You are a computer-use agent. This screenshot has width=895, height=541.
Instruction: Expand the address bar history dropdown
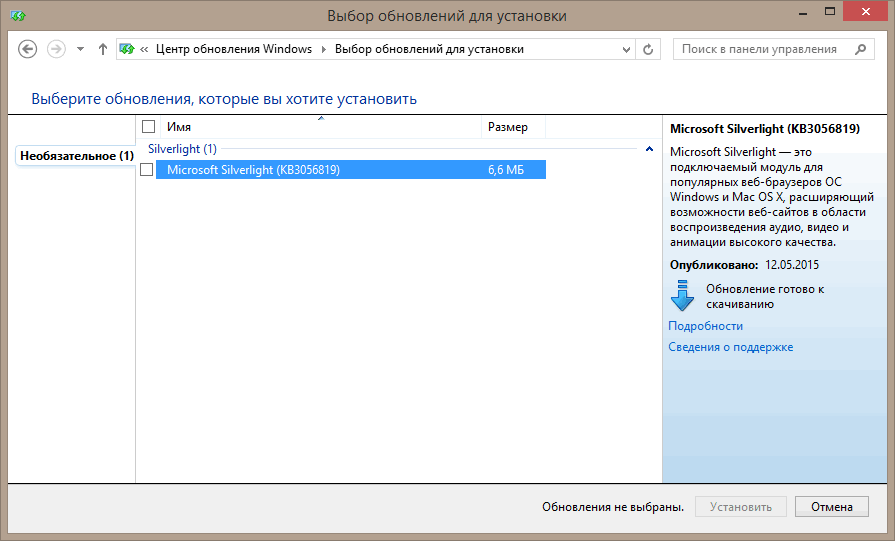[x=626, y=49]
